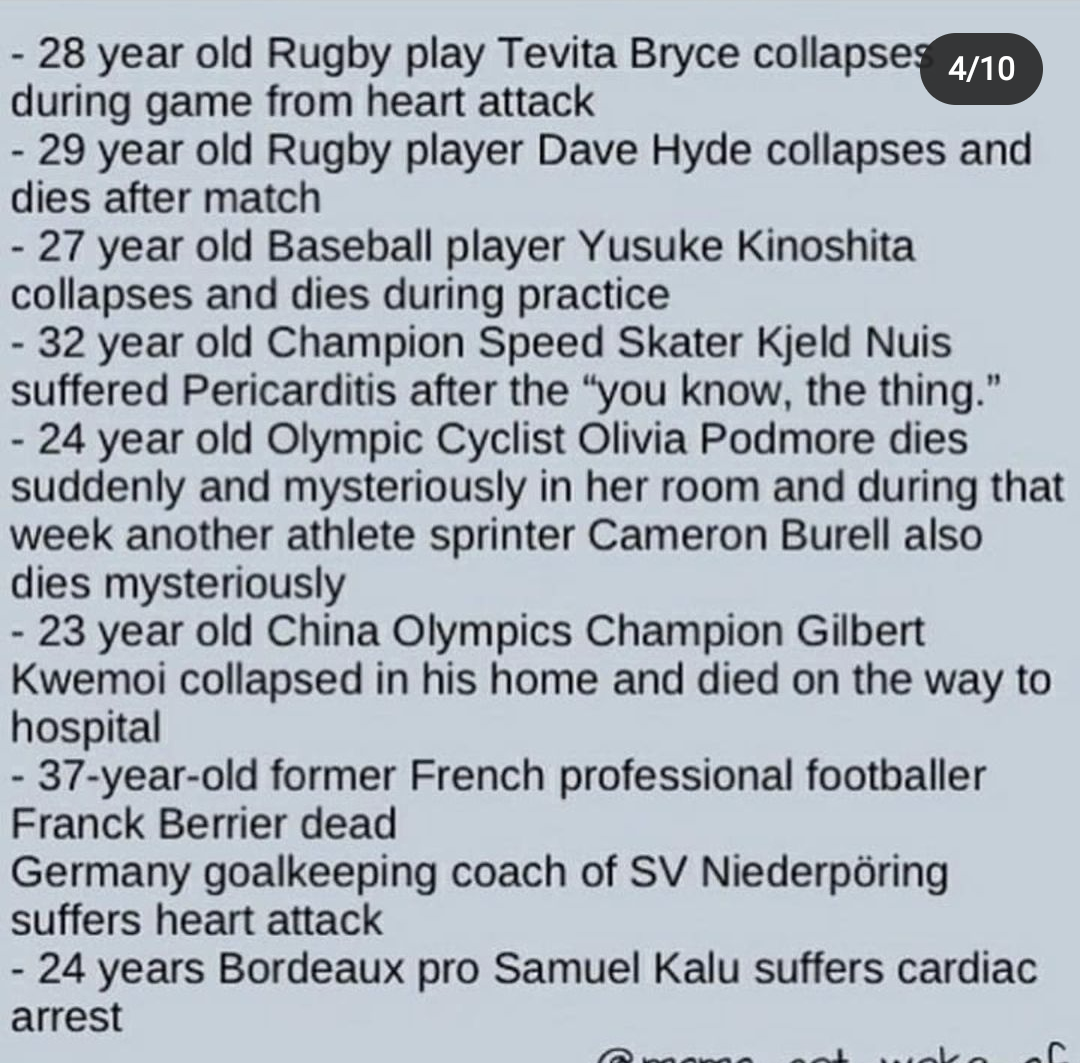This screenshot has width=1080, height=1063.
Task: Tap the 4/10 slide counter badge
Action: click(981, 69)
